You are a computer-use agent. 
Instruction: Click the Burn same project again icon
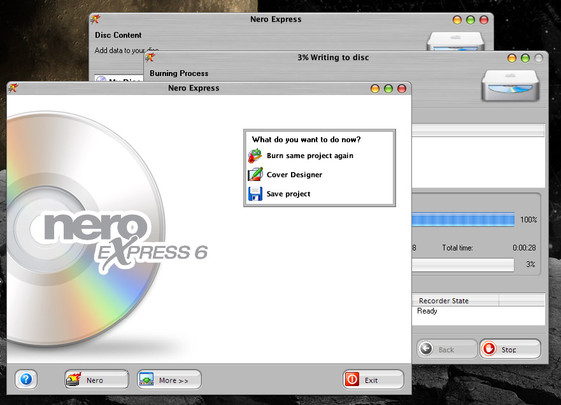point(255,156)
